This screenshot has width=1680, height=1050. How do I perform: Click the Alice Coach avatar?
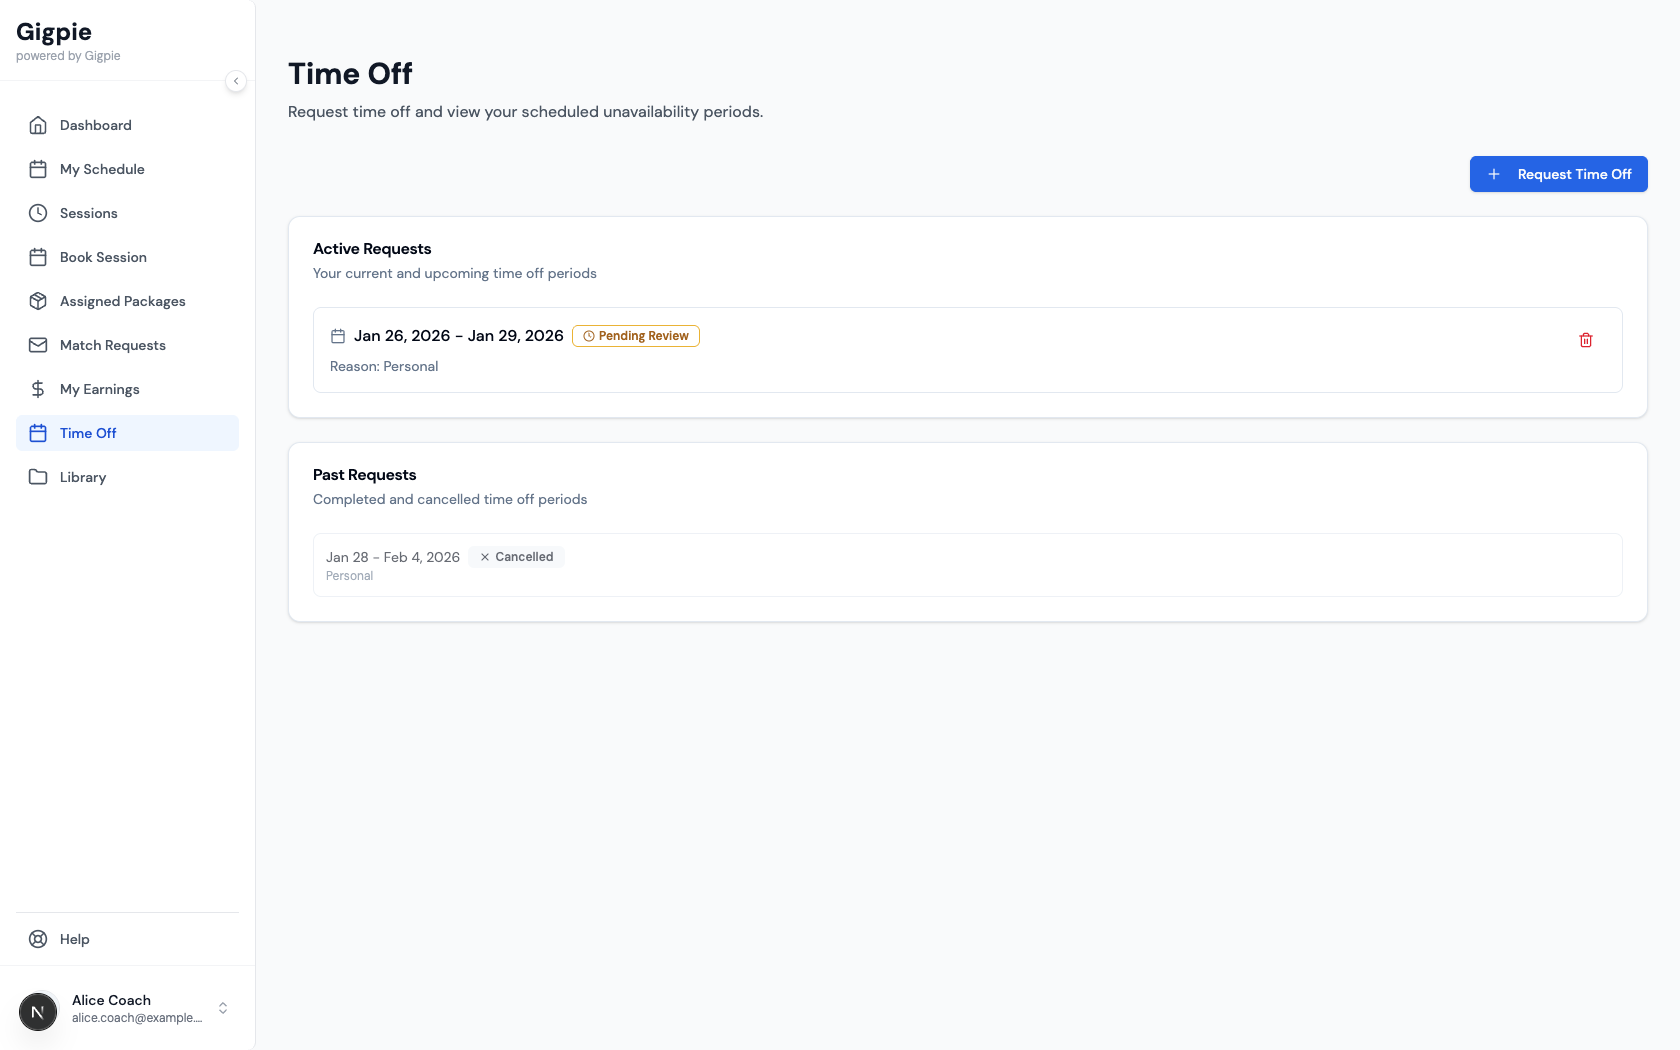(x=38, y=1012)
